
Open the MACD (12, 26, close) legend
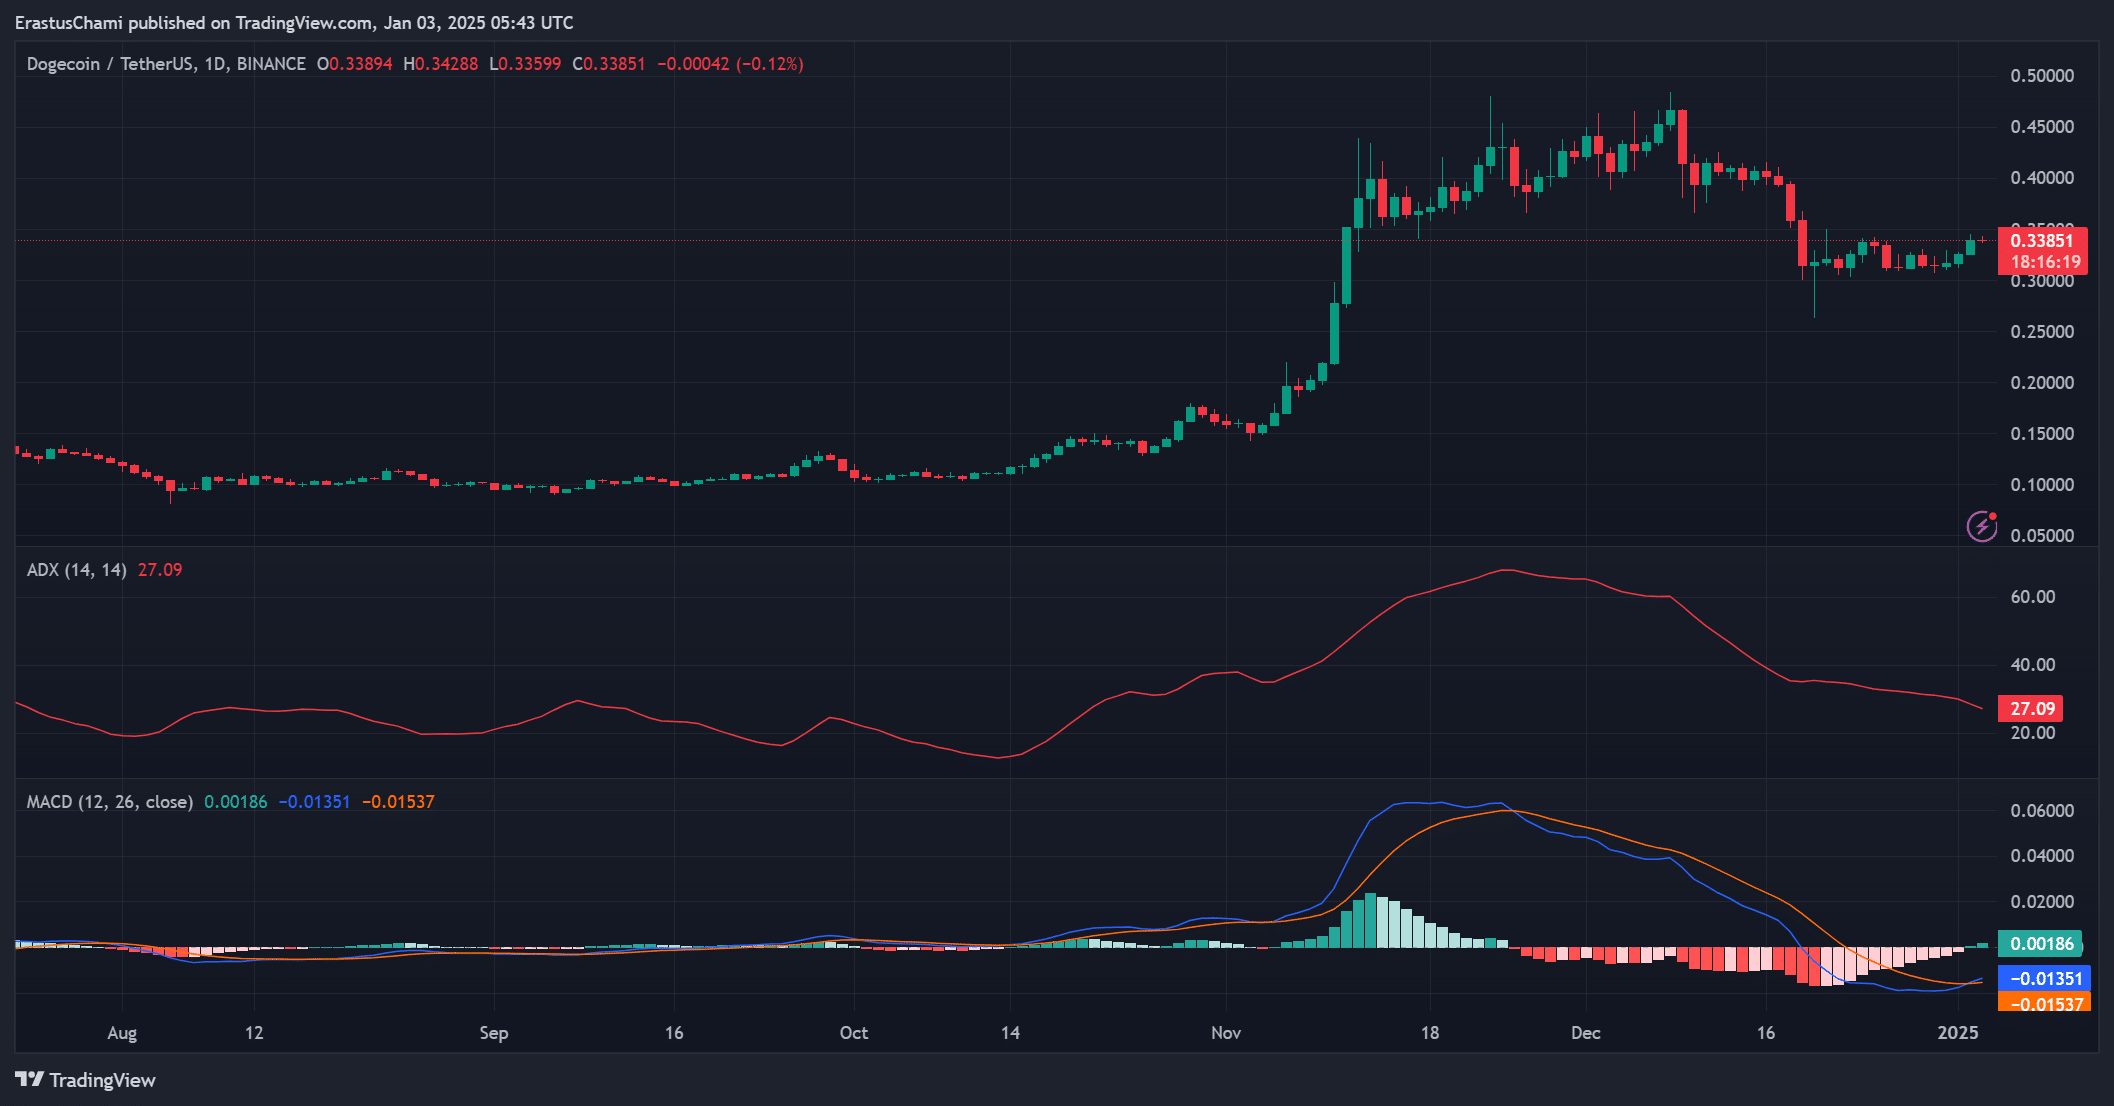point(109,802)
